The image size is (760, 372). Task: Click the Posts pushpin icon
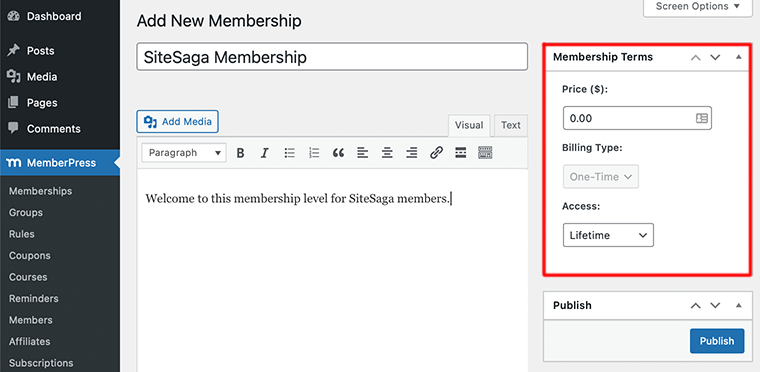(x=14, y=50)
